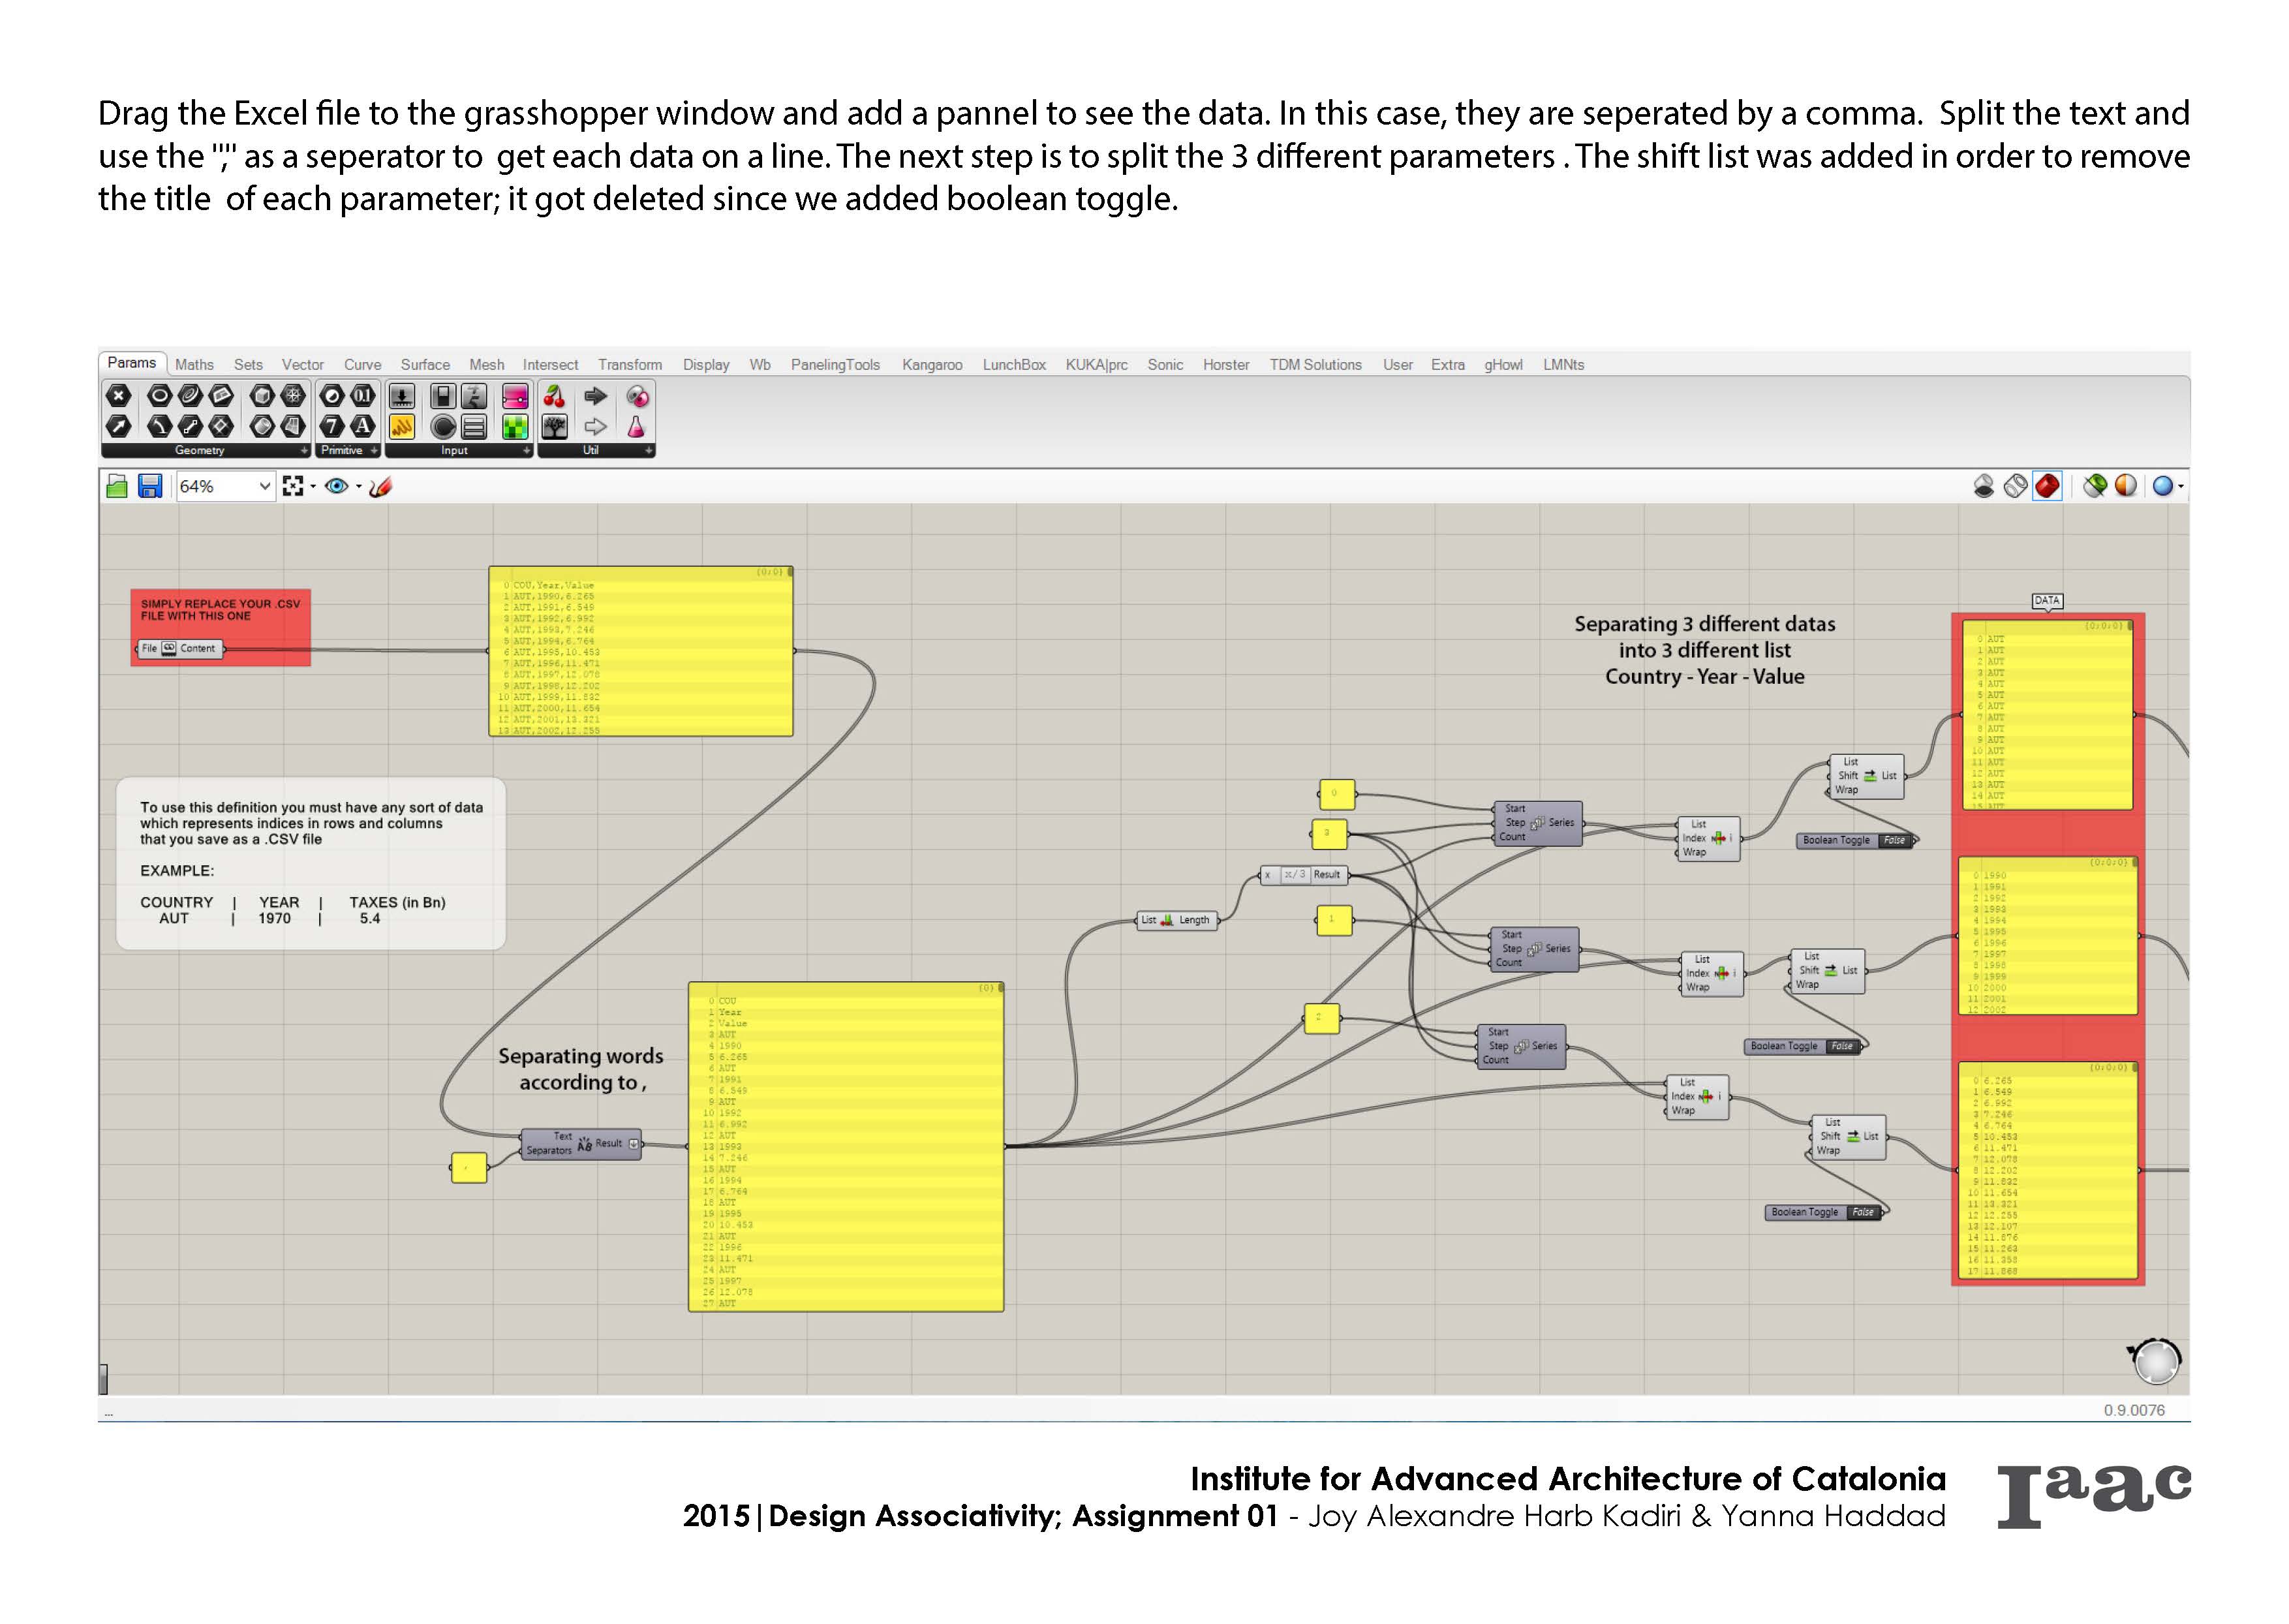This screenshot has height=1624, width=2289.
Task: Open the eye preview options dropdown arrow
Action: click(x=359, y=487)
